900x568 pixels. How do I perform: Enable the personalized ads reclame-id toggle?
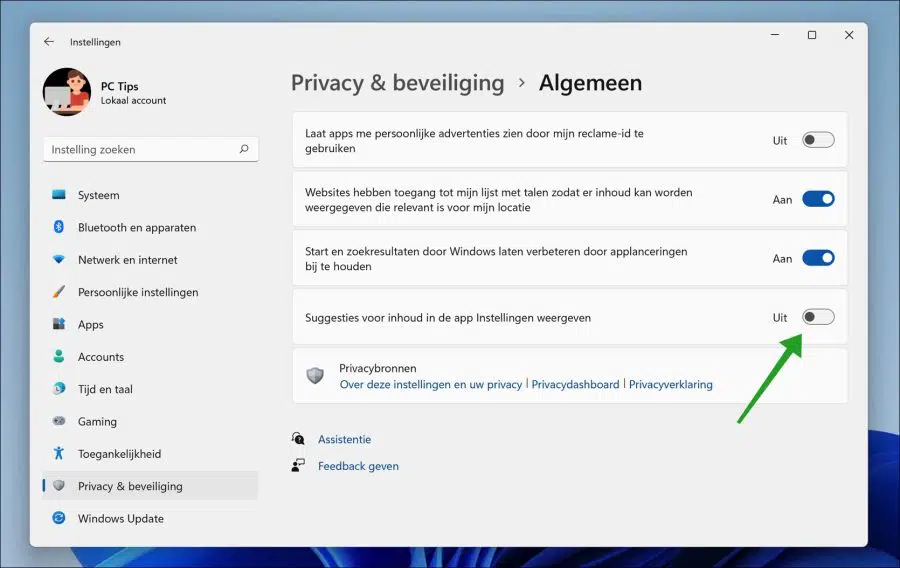click(818, 140)
